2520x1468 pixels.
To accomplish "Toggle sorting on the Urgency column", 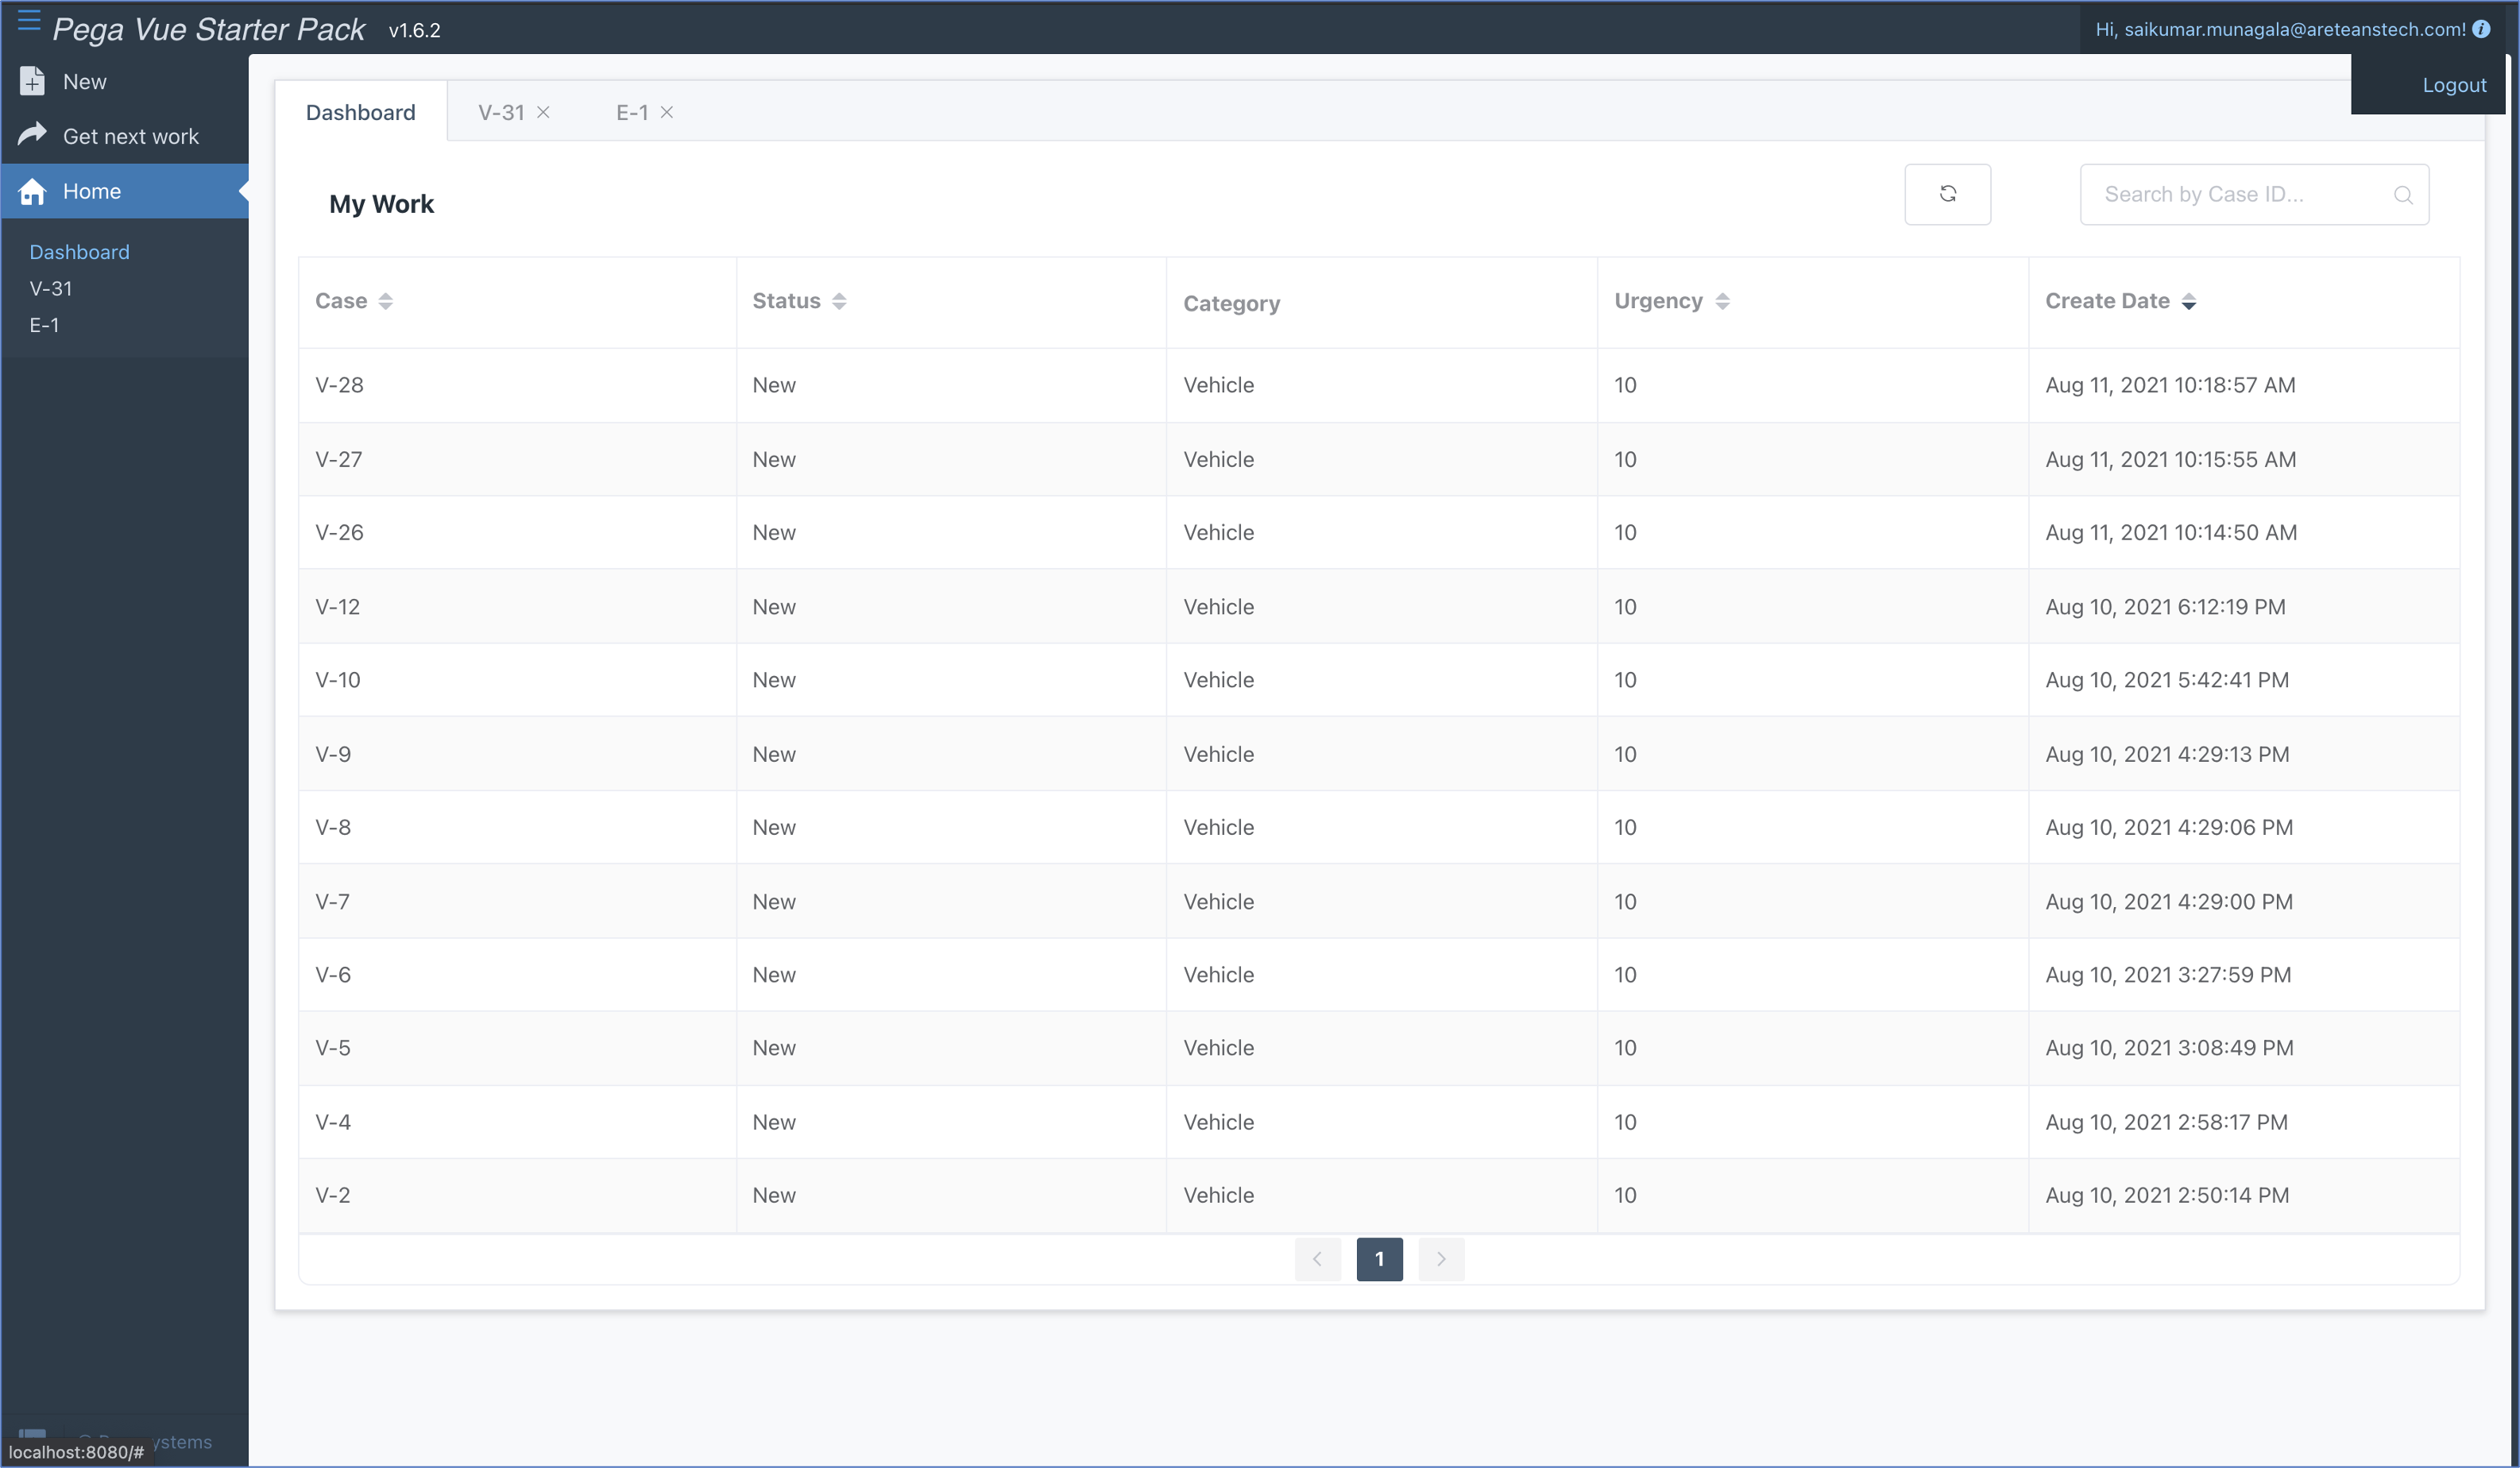I will tap(1722, 300).
